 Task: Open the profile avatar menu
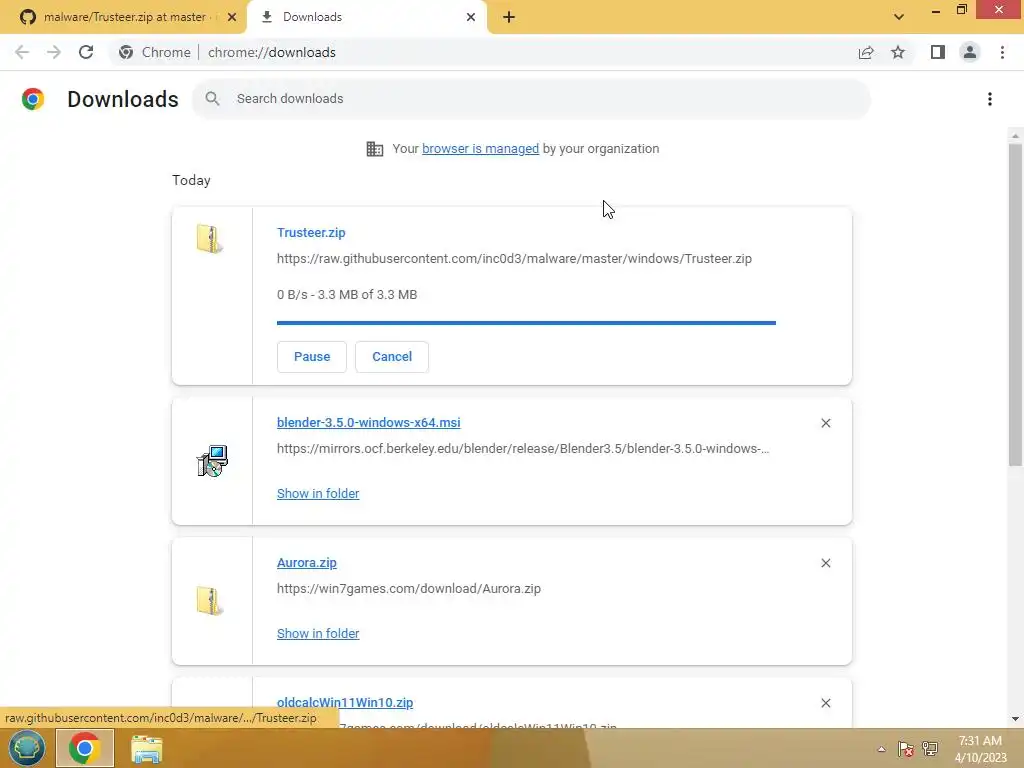click(970, 52)
